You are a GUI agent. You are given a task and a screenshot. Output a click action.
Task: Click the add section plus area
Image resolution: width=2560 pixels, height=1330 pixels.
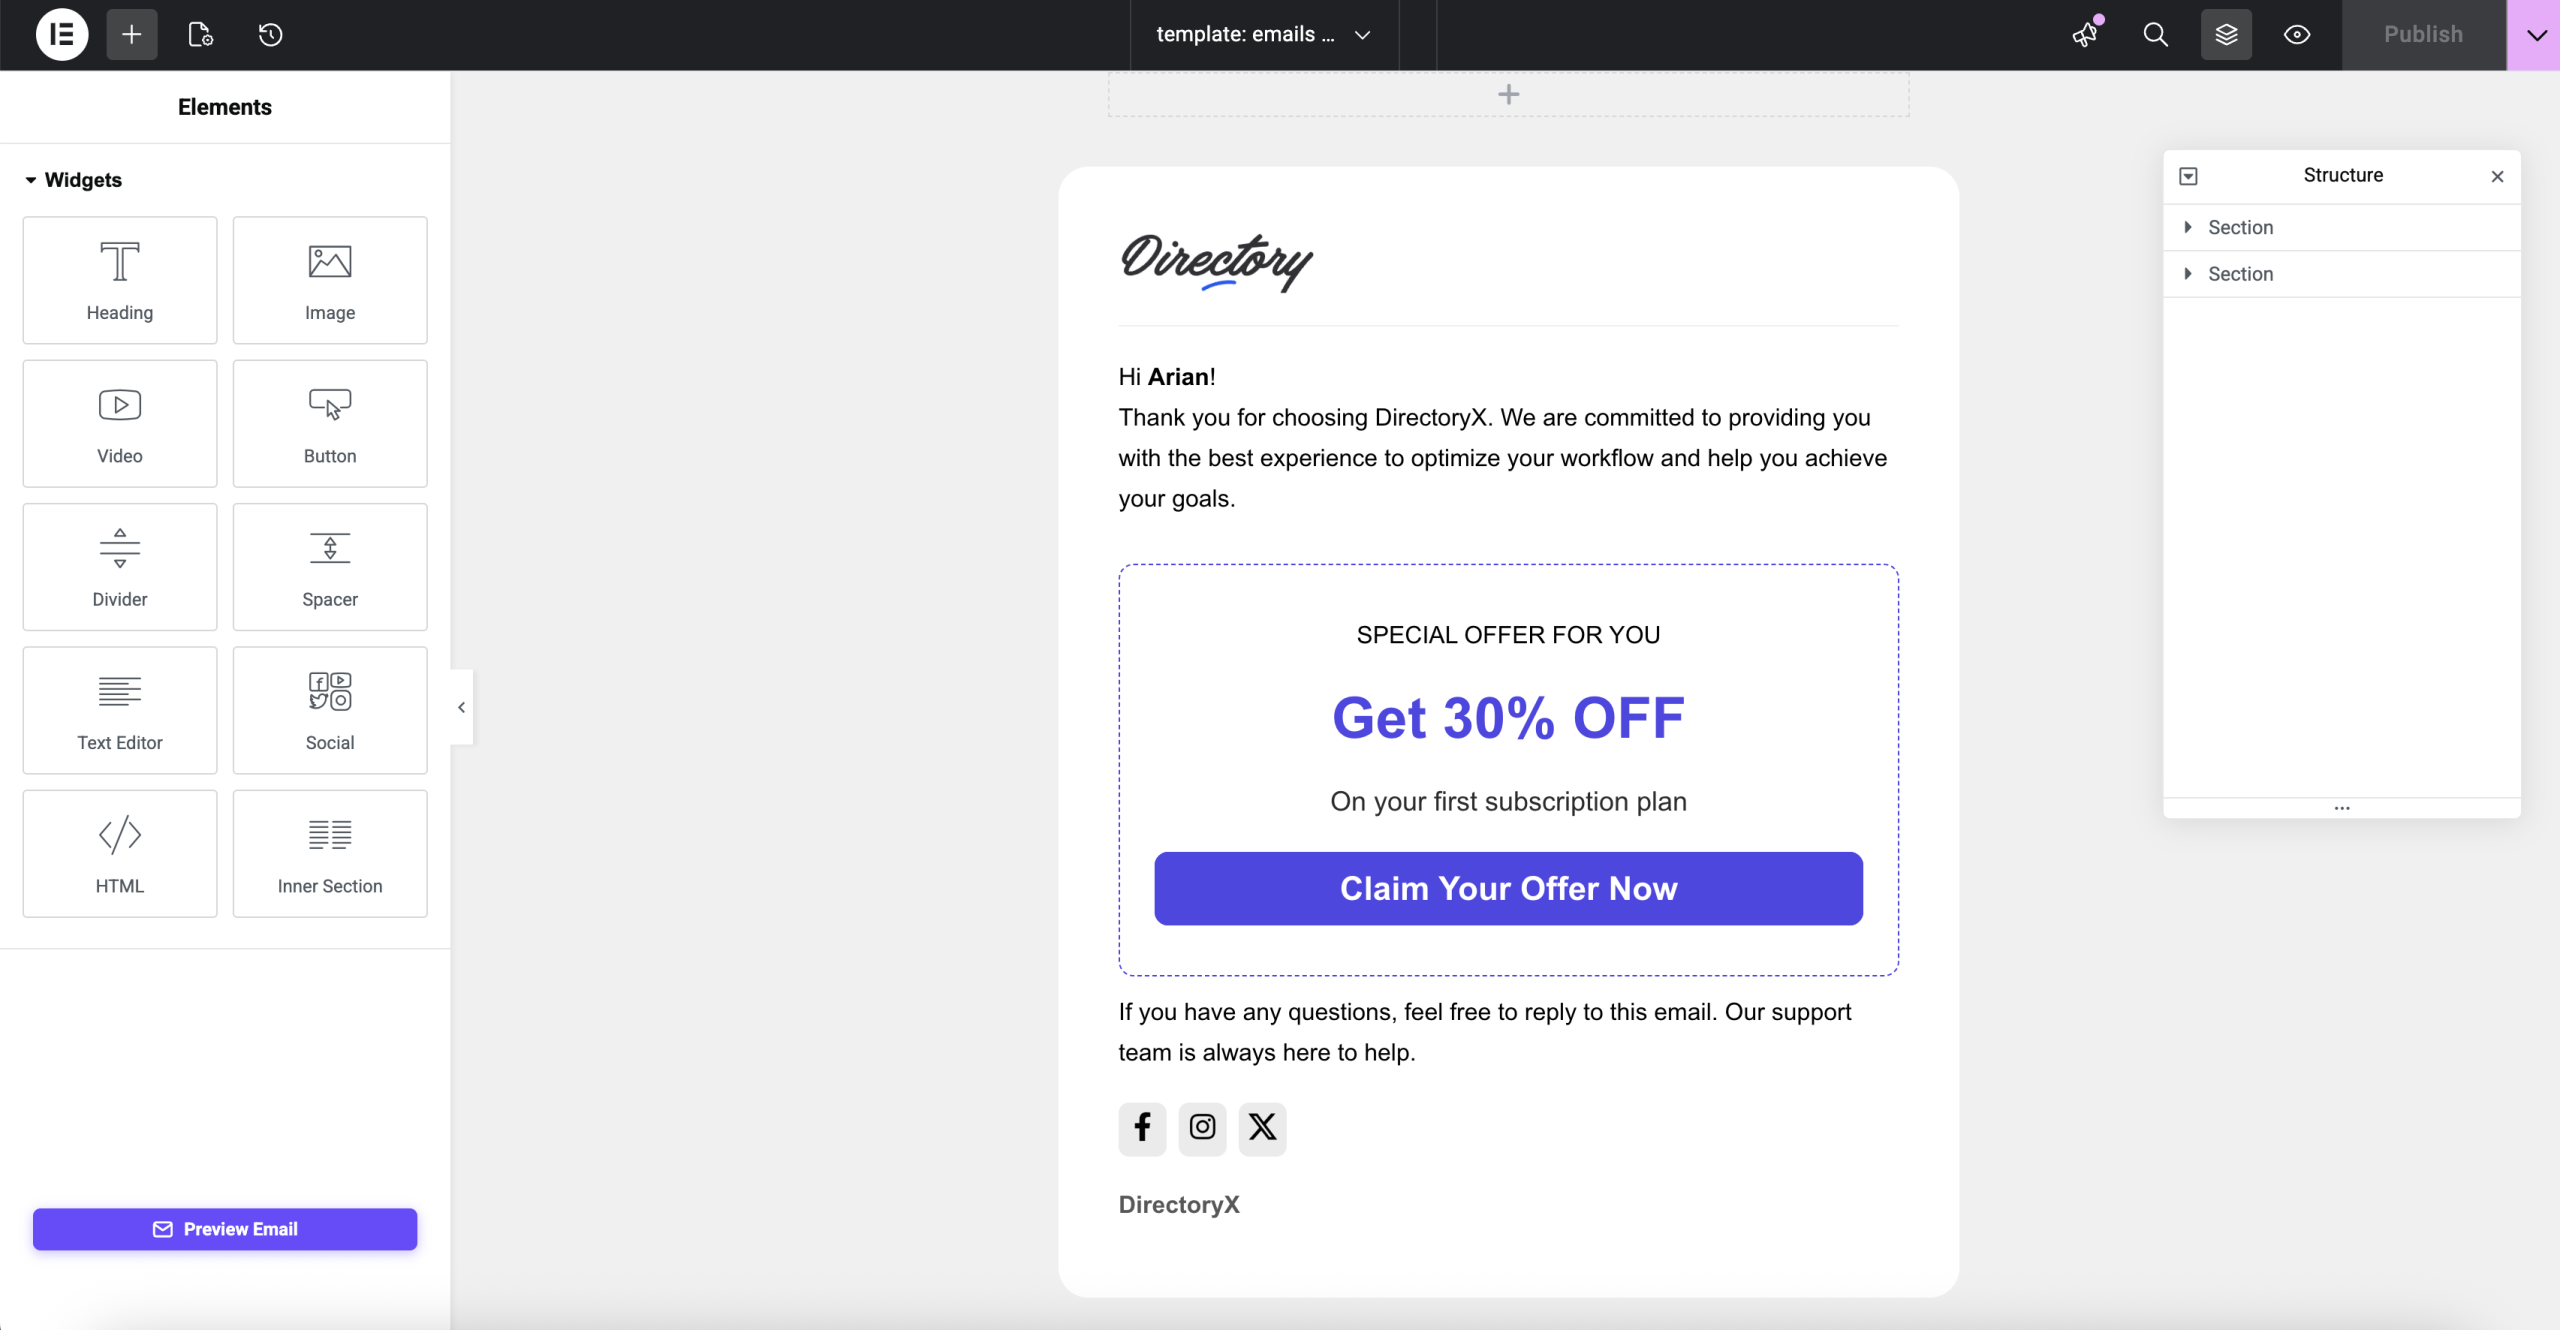click(1508, 95)
